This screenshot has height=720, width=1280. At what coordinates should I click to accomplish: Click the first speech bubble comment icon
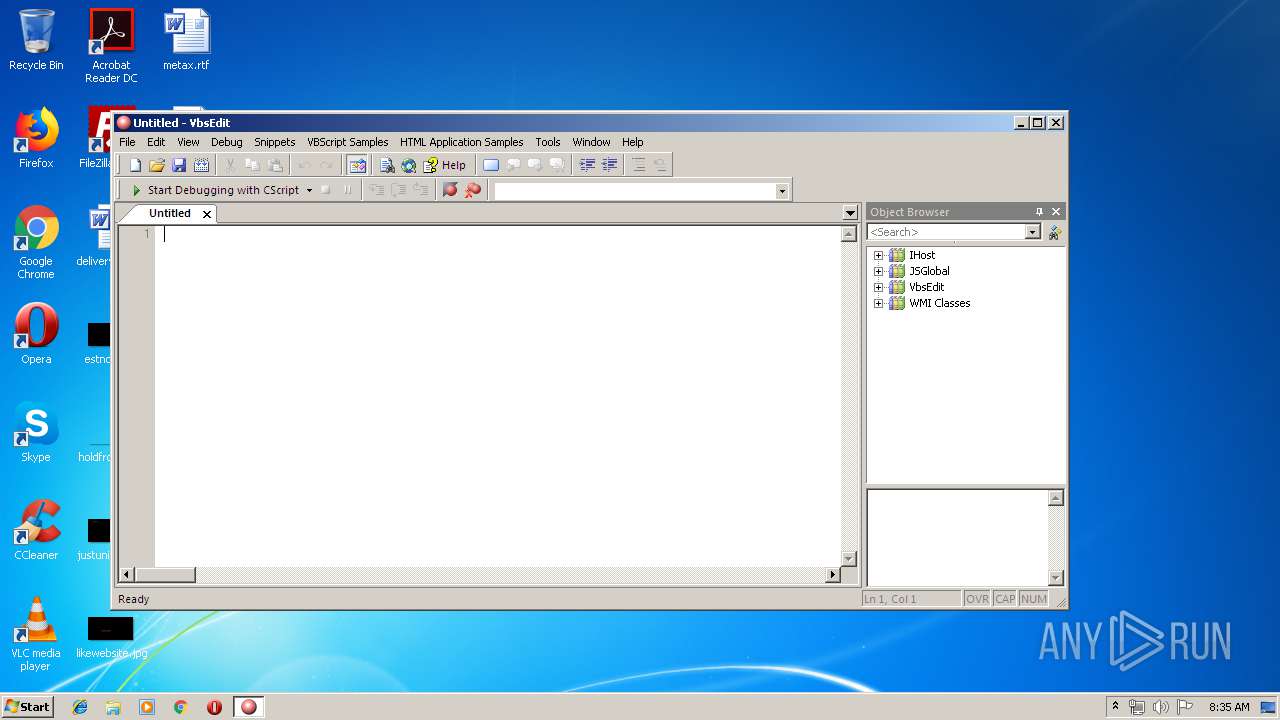point(513,165)
